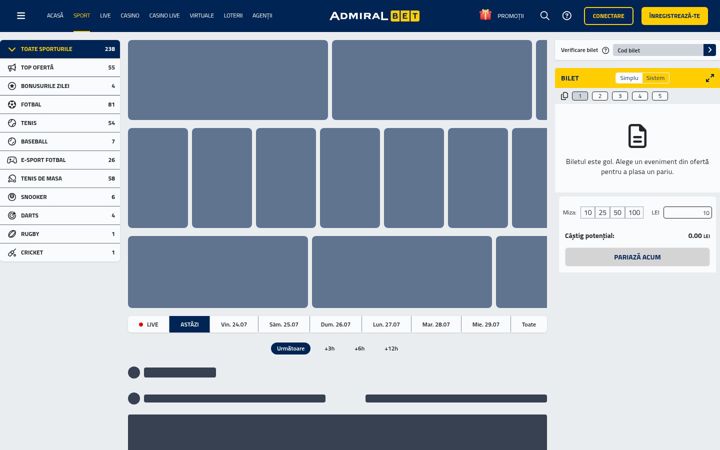
Task: Set stake to 100 lei
Action: tap(634, 213)
